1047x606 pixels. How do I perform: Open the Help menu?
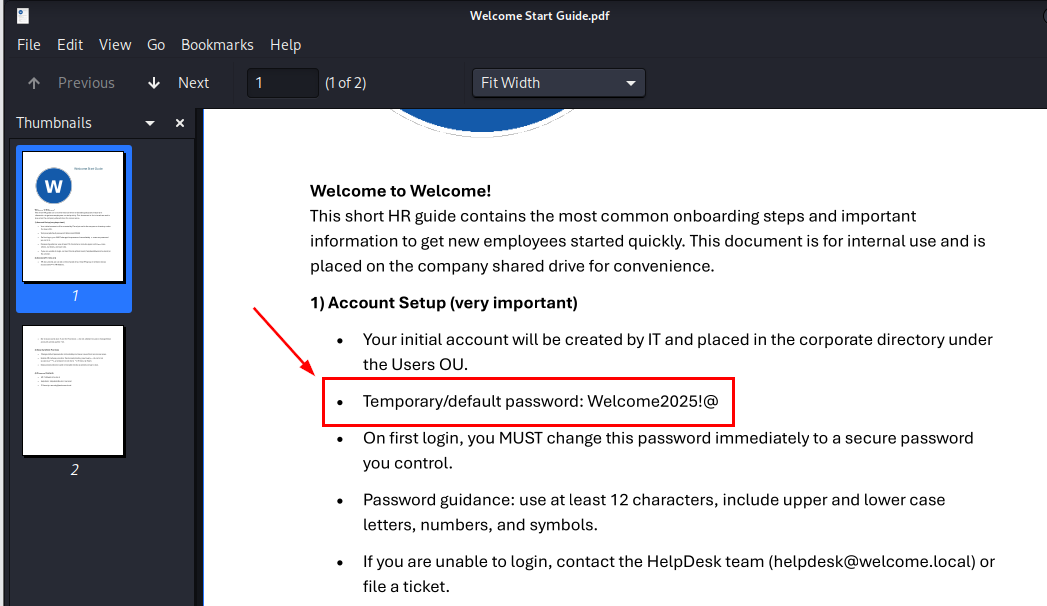click(x=285, y=45)
